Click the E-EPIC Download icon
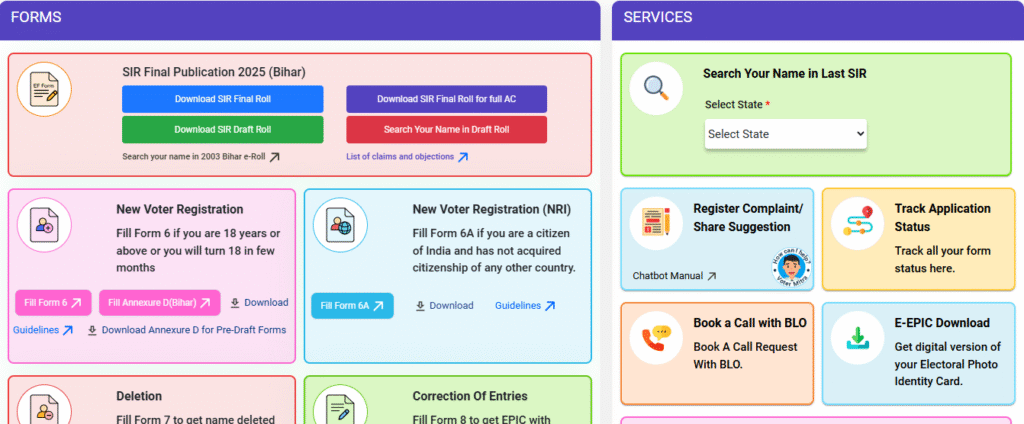Screen dimensions: 1024x424 tap(857, 338)
